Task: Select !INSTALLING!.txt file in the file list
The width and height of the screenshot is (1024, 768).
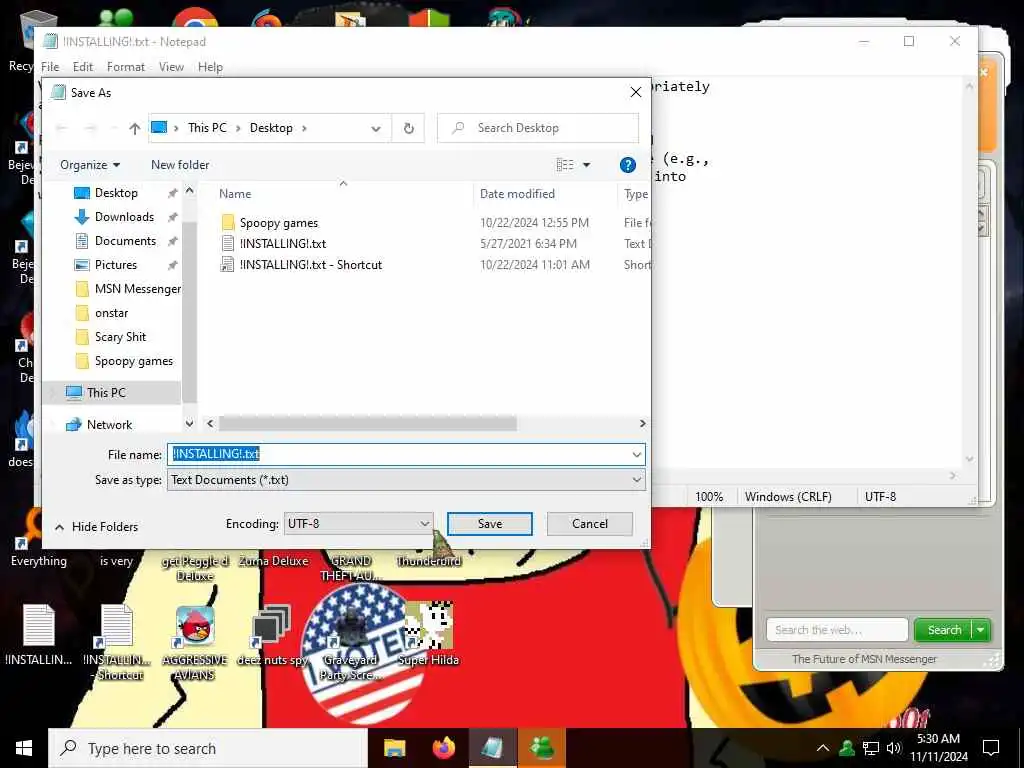Action: pos(282,244)
